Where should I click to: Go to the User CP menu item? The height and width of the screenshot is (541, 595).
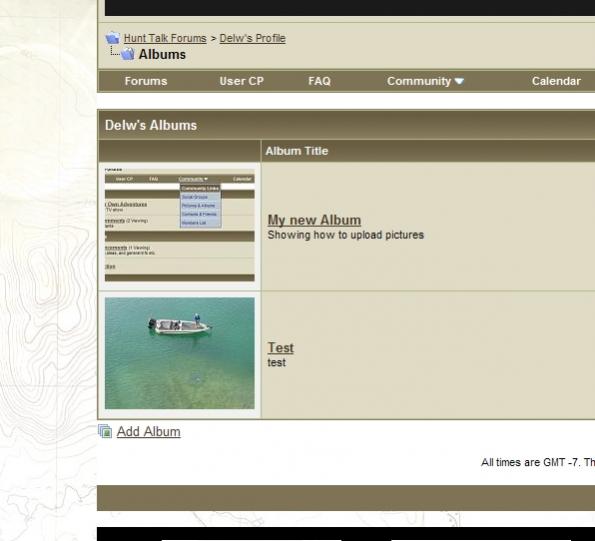pos(241,81)
